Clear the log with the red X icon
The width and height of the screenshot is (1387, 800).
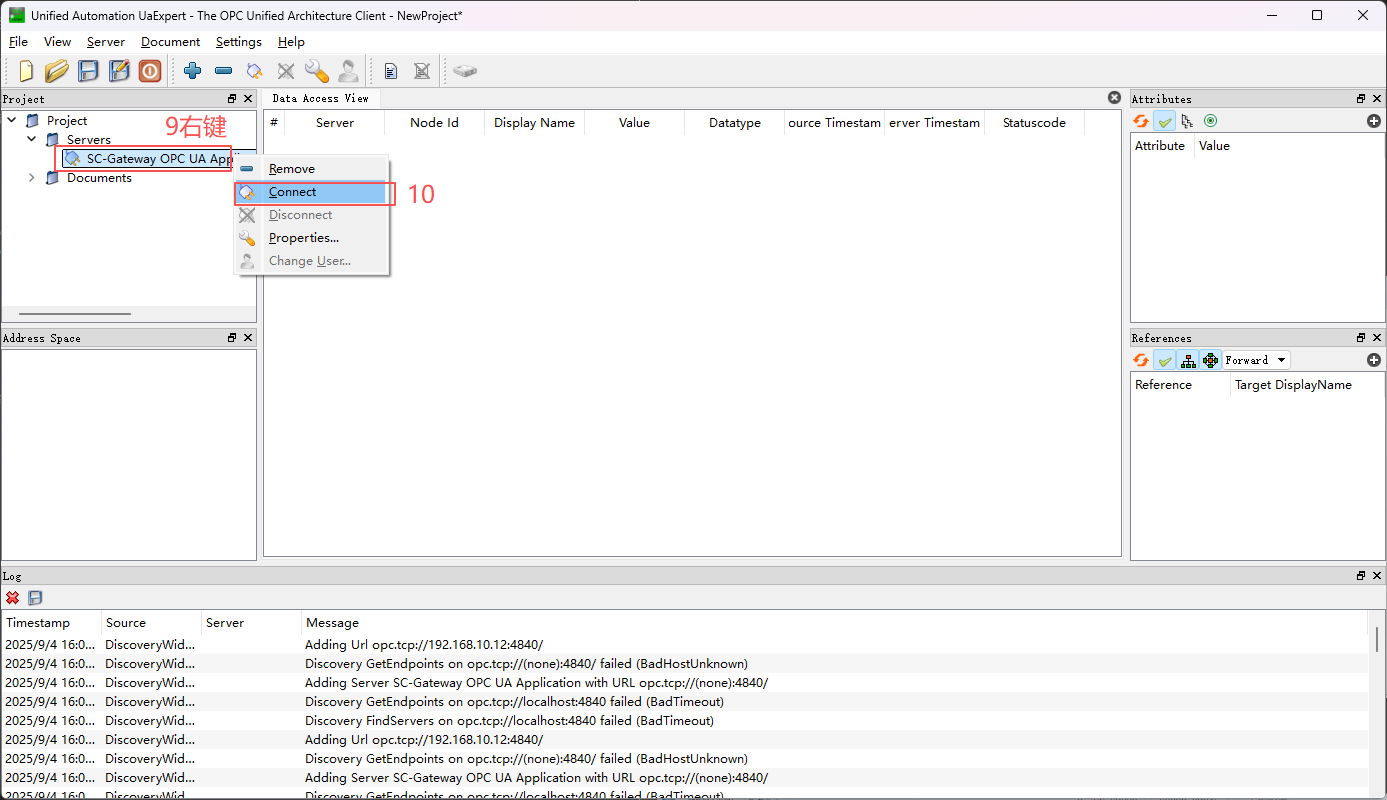coord(13,598)
